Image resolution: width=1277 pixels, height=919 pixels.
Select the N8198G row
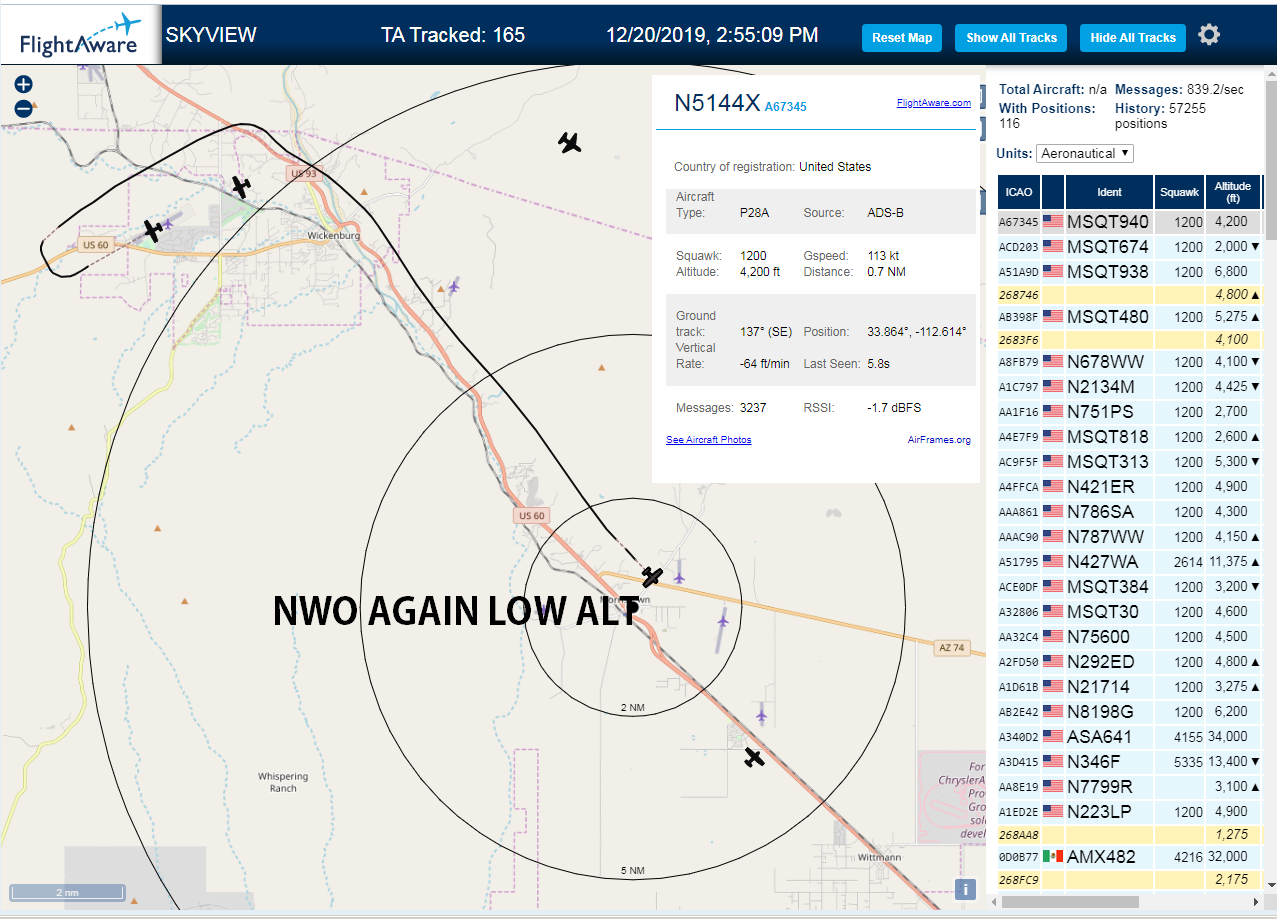click(x=1129, y=712)
